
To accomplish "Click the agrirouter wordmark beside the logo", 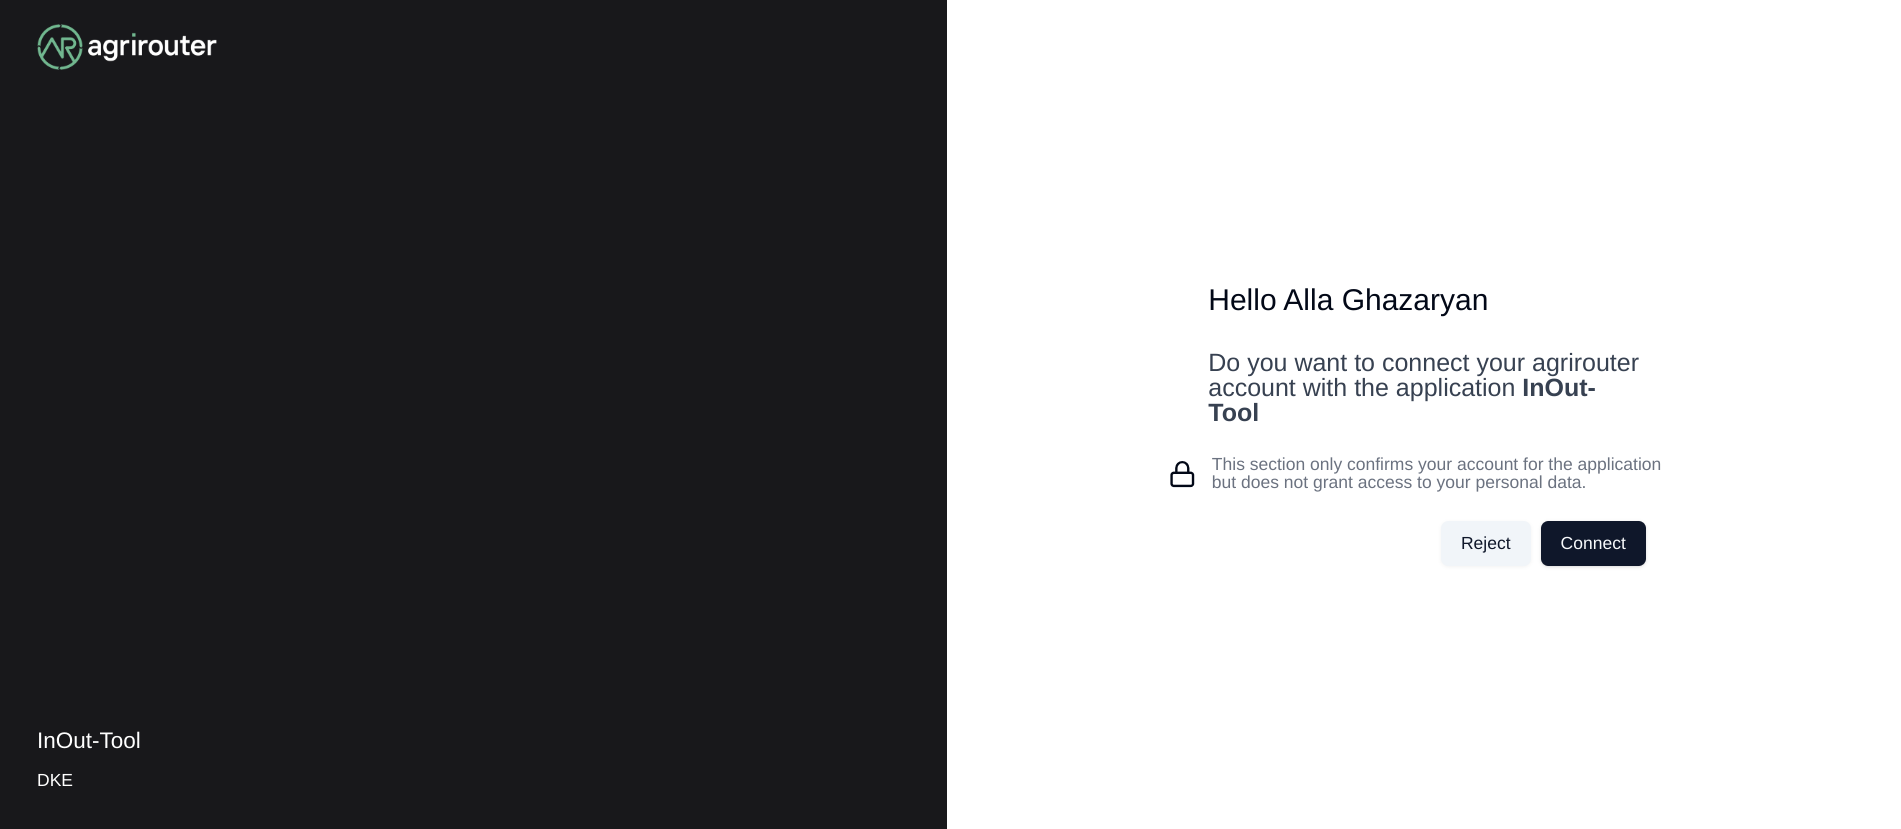I will tap(152, 46).
